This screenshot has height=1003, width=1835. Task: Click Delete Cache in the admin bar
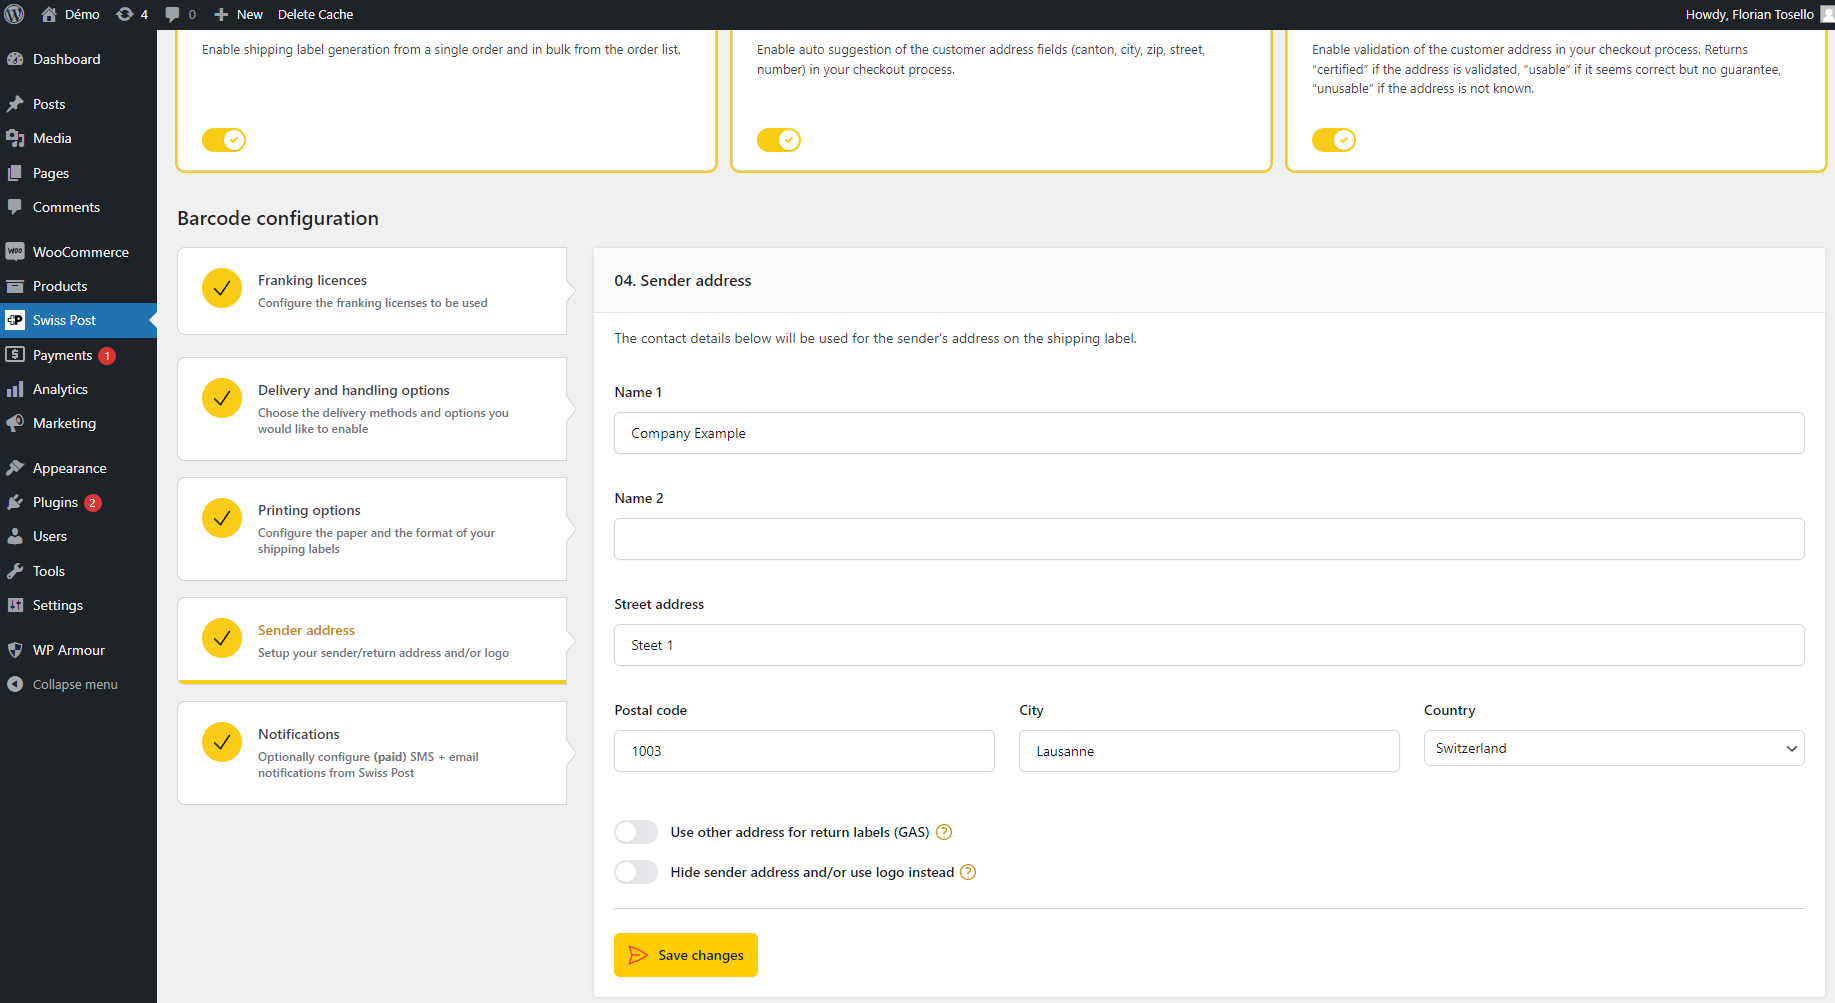tap(315, 14)
